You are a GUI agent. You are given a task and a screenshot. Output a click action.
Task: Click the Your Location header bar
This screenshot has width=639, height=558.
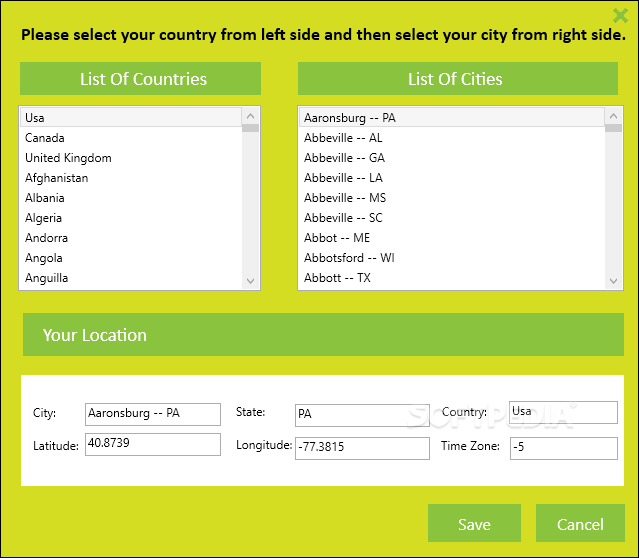tap(323, 335)
